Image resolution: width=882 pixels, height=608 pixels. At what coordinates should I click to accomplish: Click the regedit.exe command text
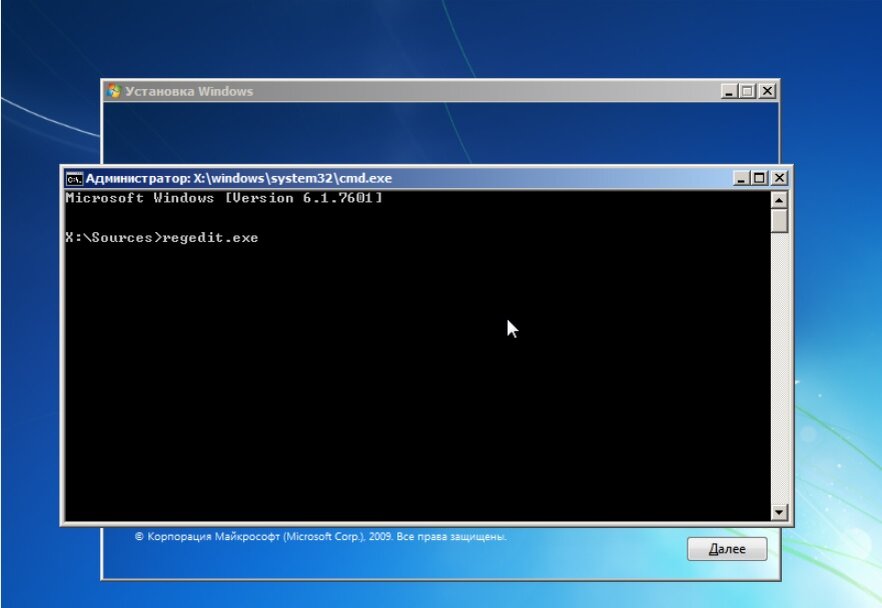pos(210,238)
